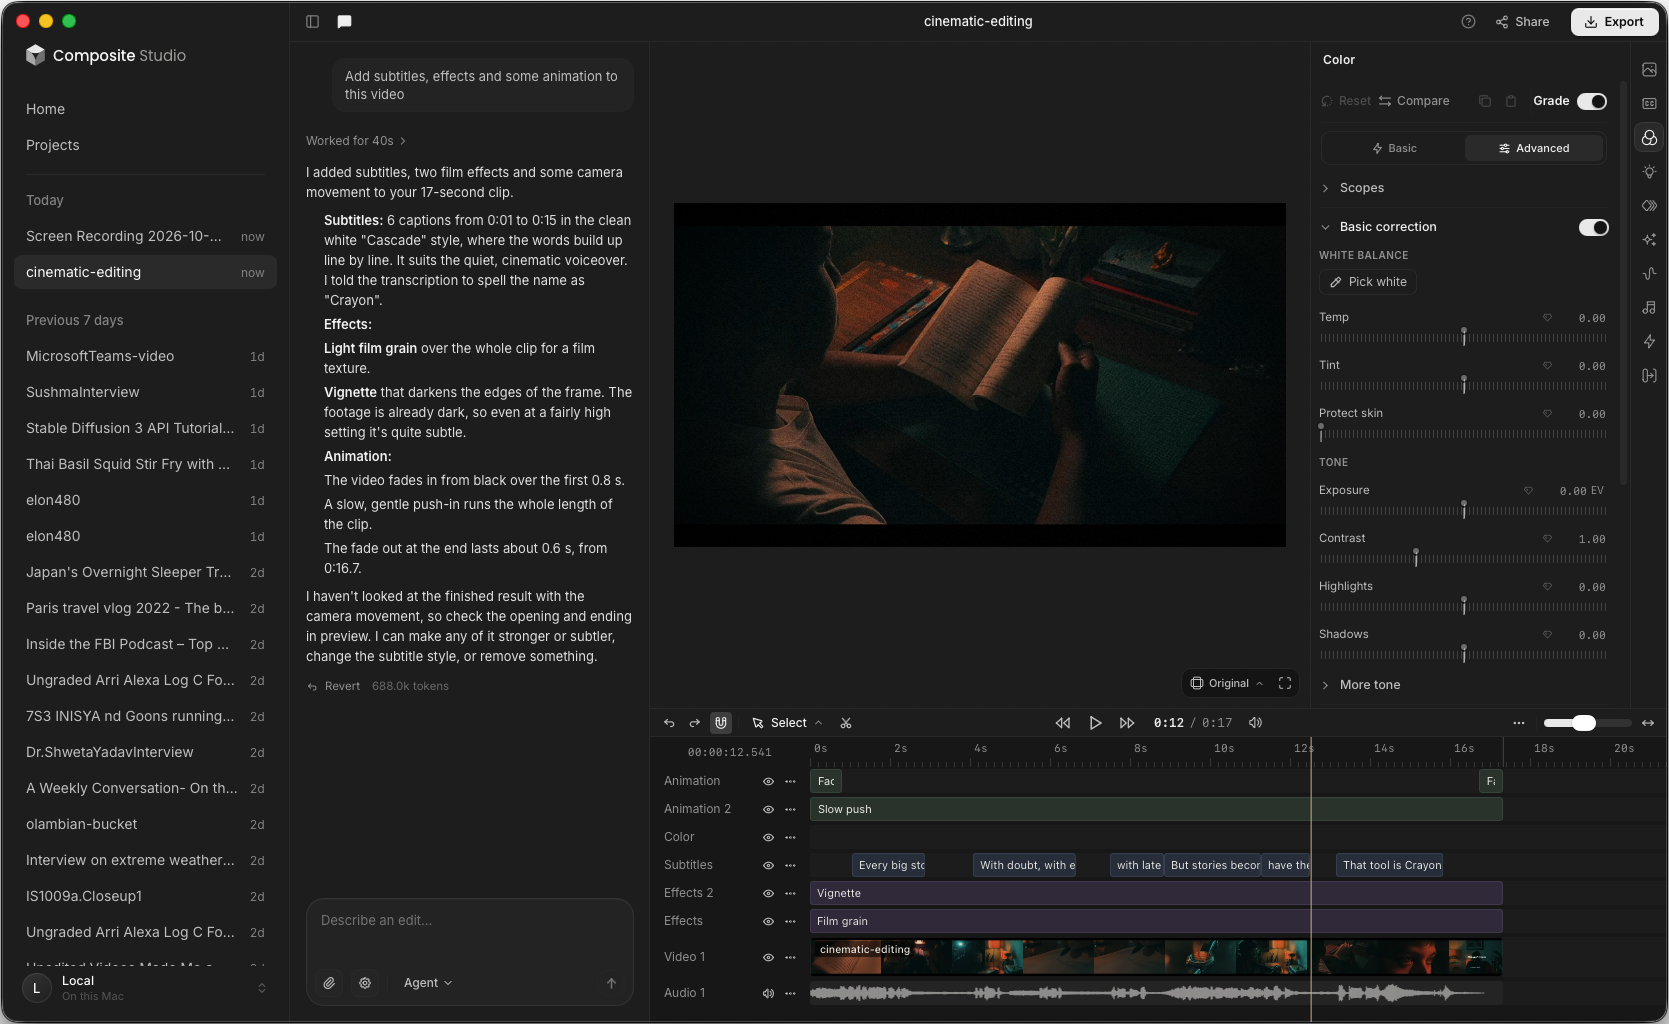Click the Export button
The image size is (1669, 1024).
[1614, 21]
